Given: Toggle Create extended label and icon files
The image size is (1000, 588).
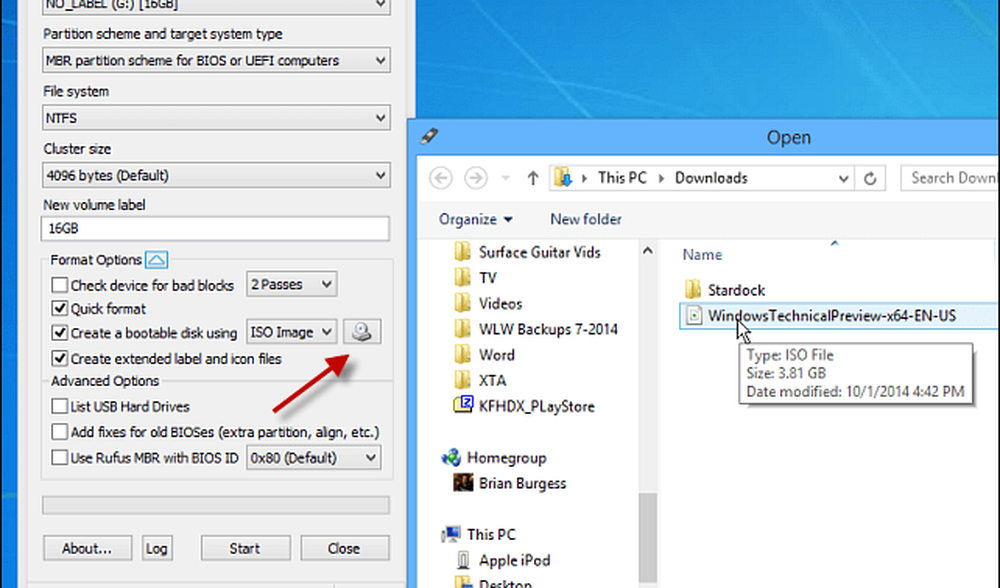Looking at the screenshot, I should click(x=59, y=358).
